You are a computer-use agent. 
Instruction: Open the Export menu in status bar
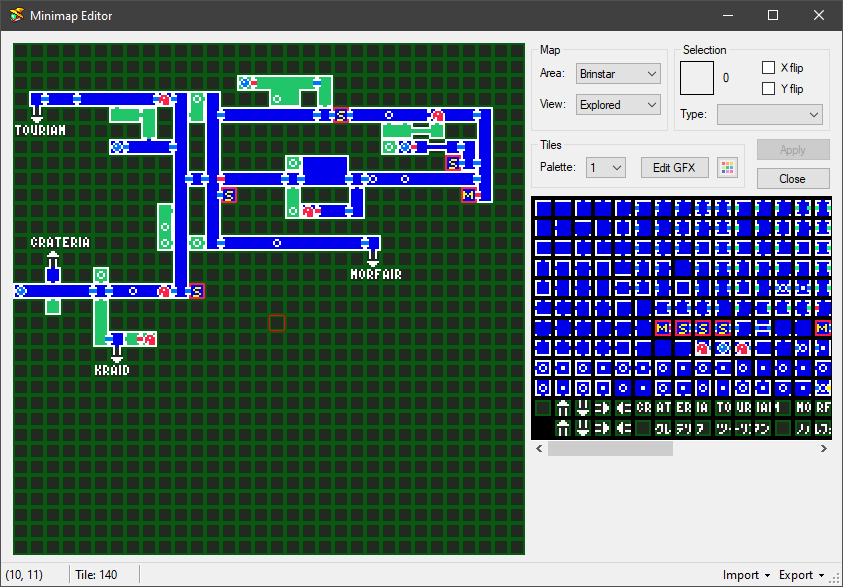802,575
